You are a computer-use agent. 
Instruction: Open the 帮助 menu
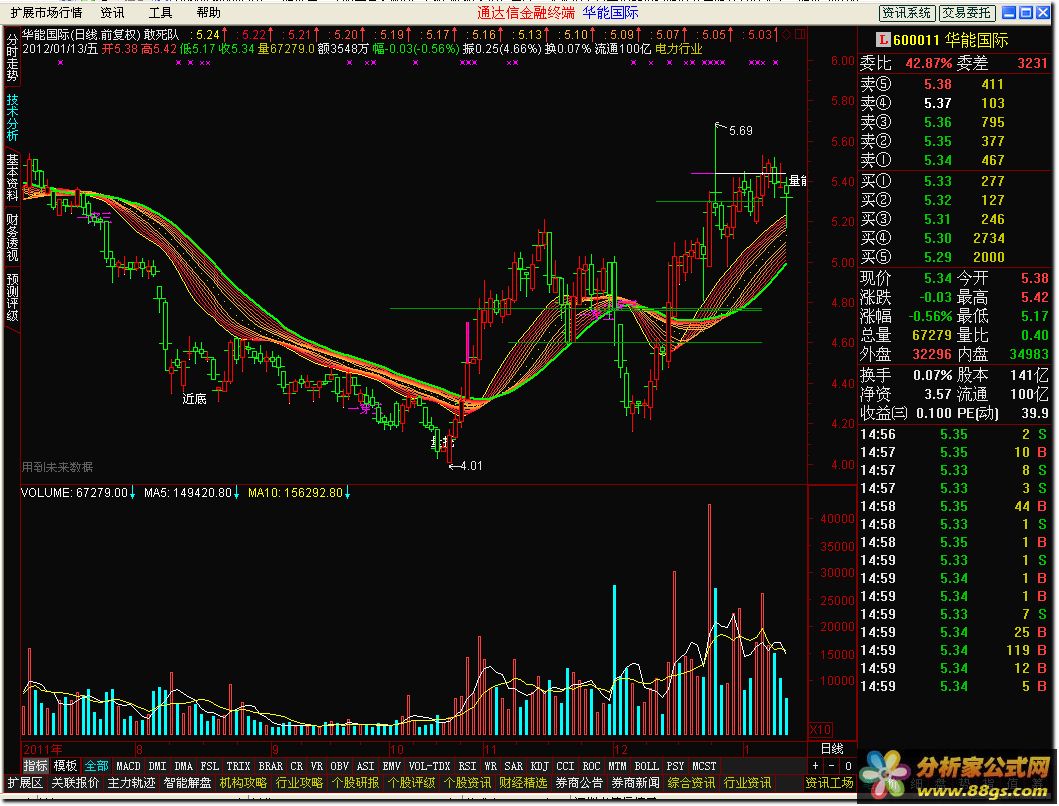tap(208, 13)
